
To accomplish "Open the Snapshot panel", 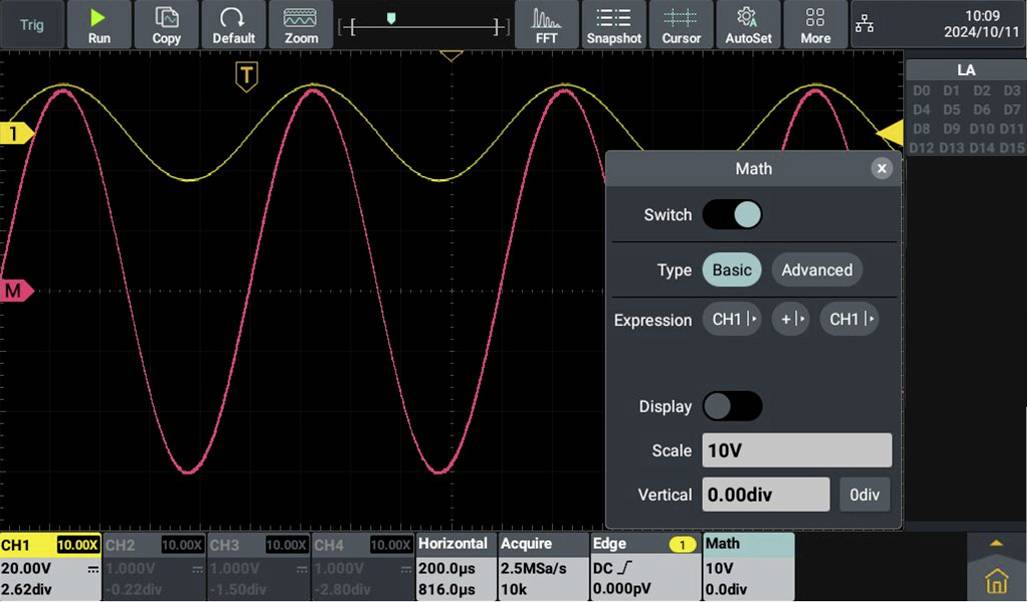I will tap(613, 24).
